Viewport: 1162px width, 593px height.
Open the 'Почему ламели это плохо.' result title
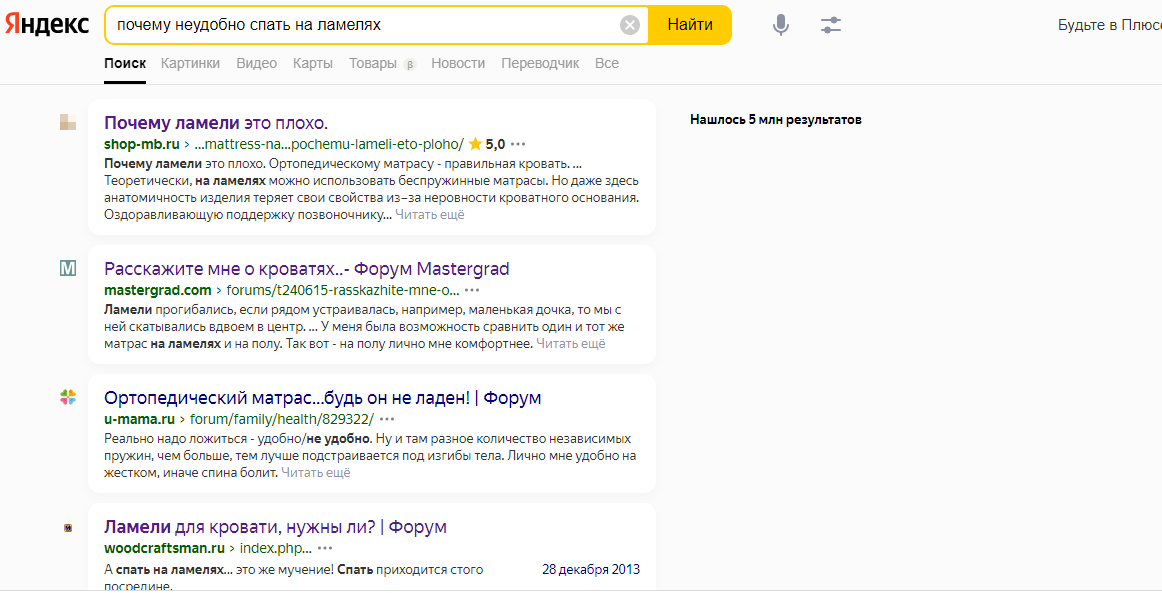216,122
